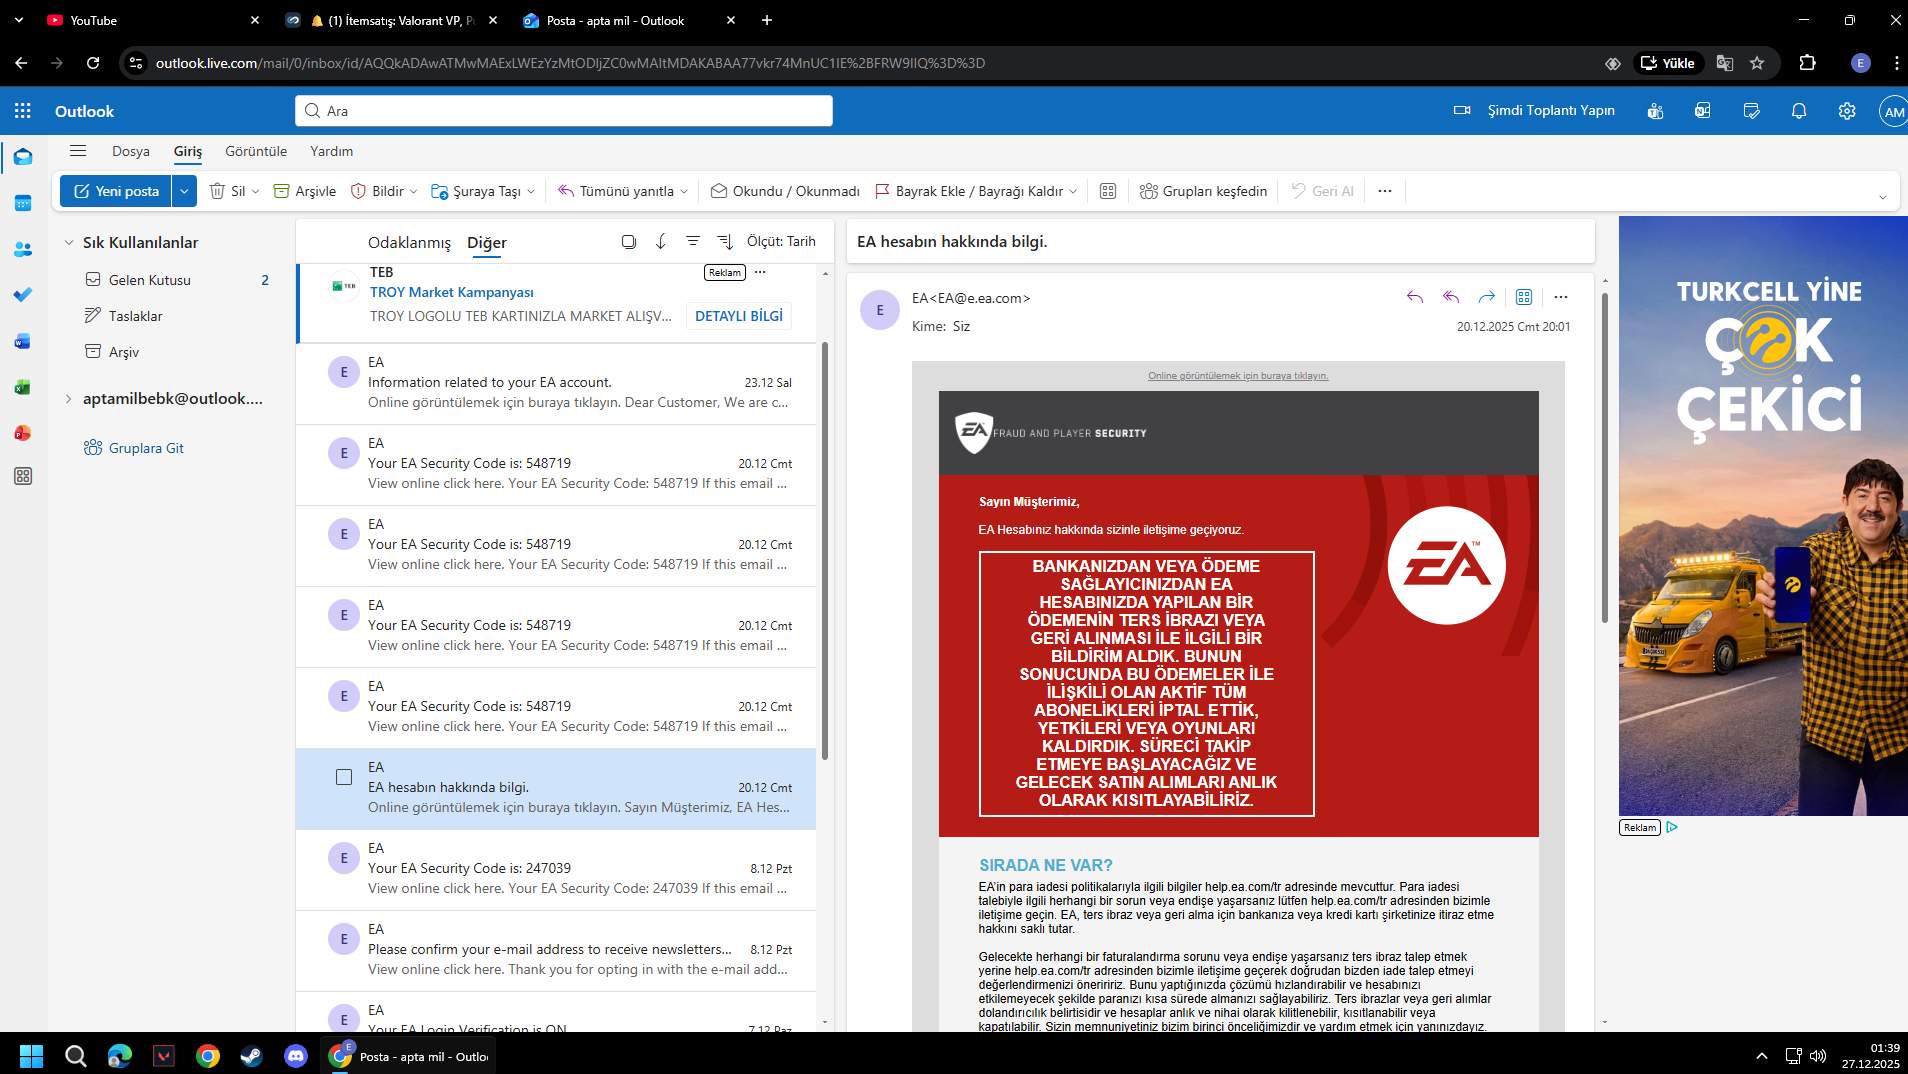The image size is (1908, 1074).
Task: Click Grupları keşfedin button
Action: (1203, 191)
